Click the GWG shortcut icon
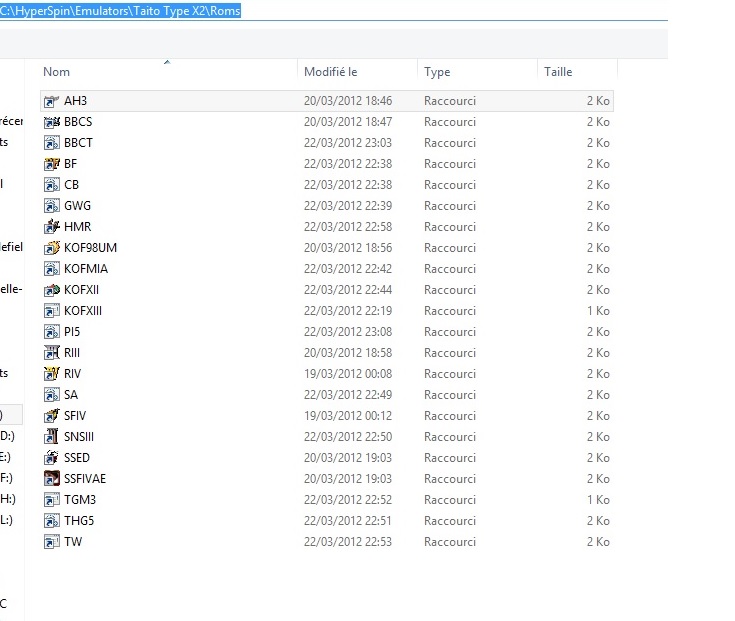Viewport: 735px width, 621px height. pos(52,206)
